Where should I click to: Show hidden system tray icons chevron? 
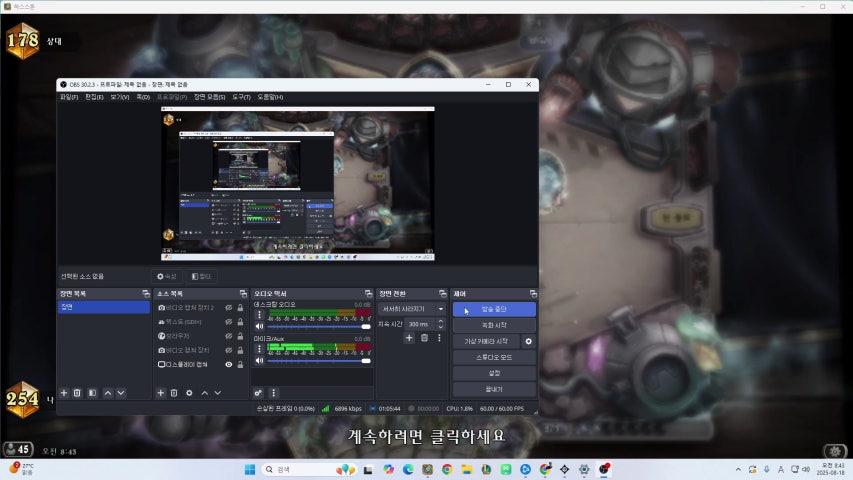point(738,469)
